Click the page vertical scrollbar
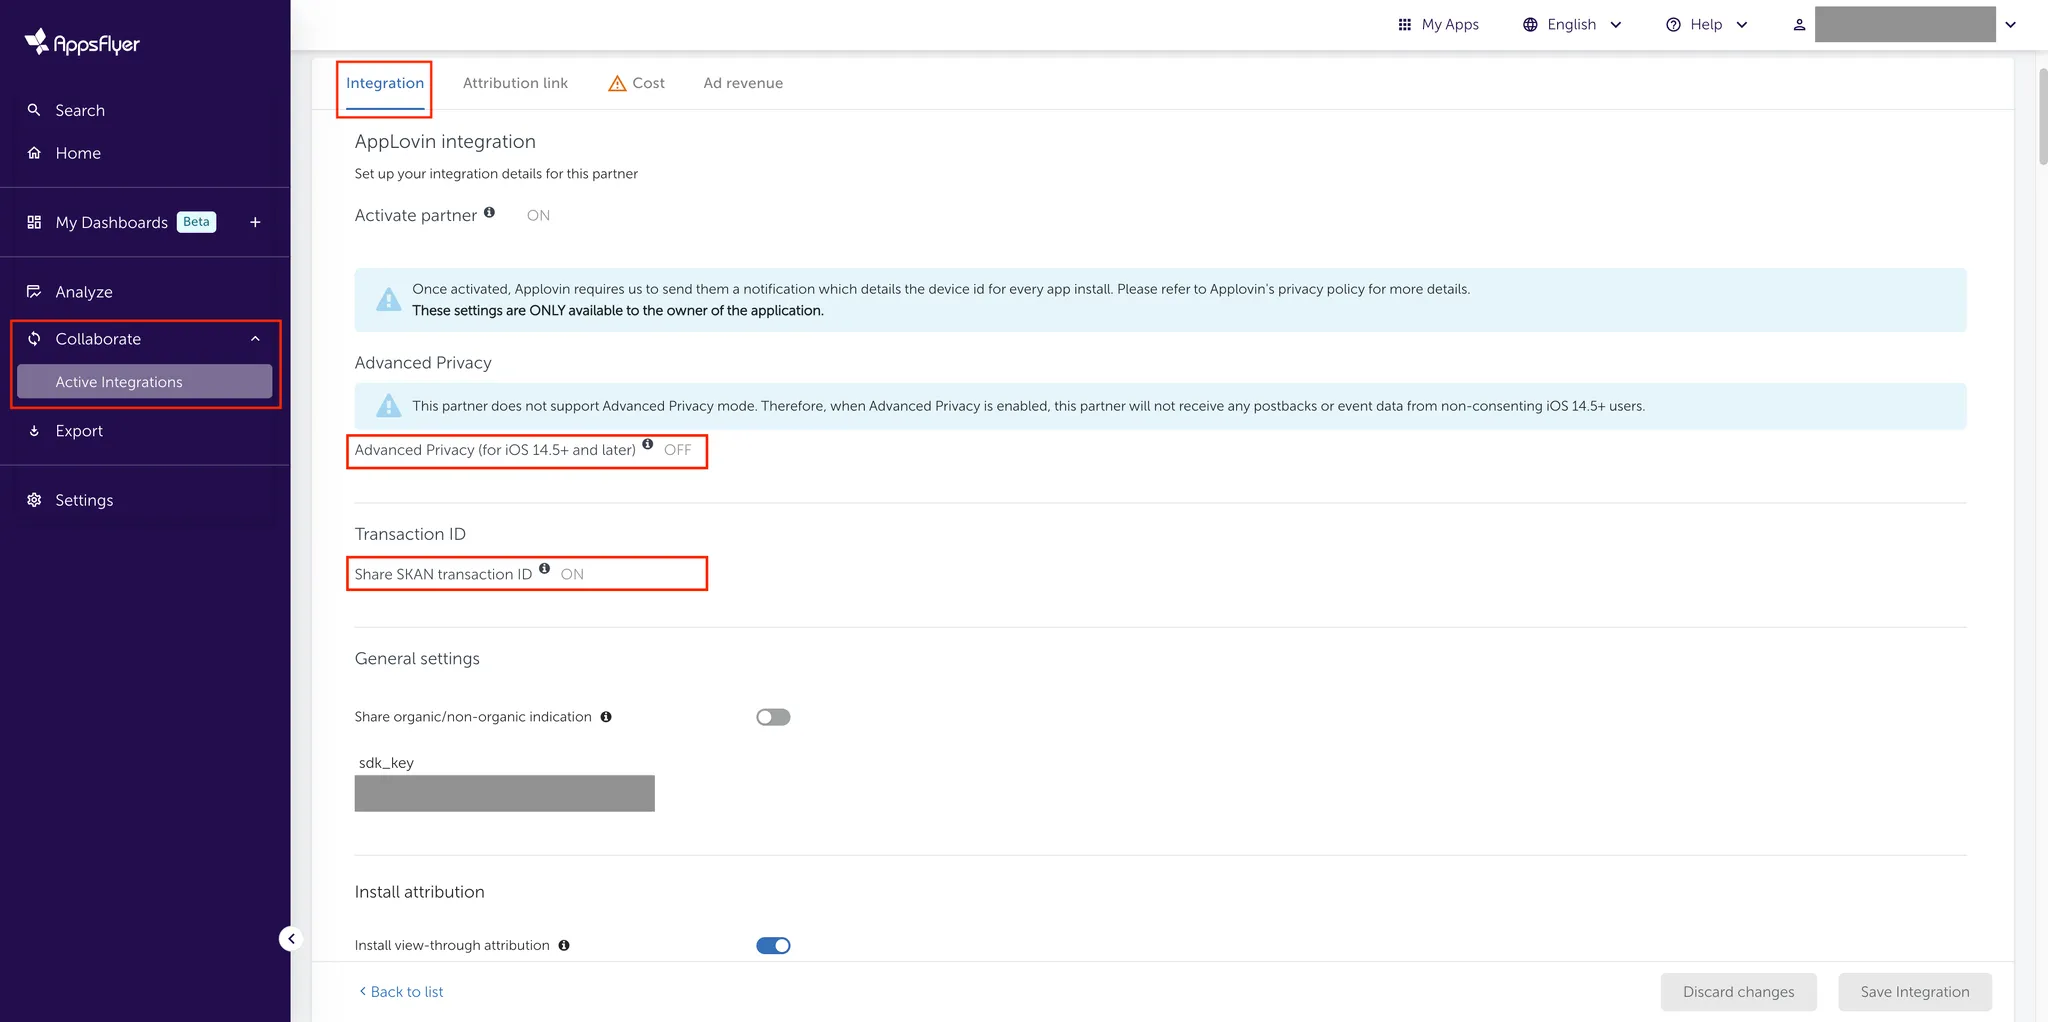The image size is (2048, 1022). click(2042, 115)
